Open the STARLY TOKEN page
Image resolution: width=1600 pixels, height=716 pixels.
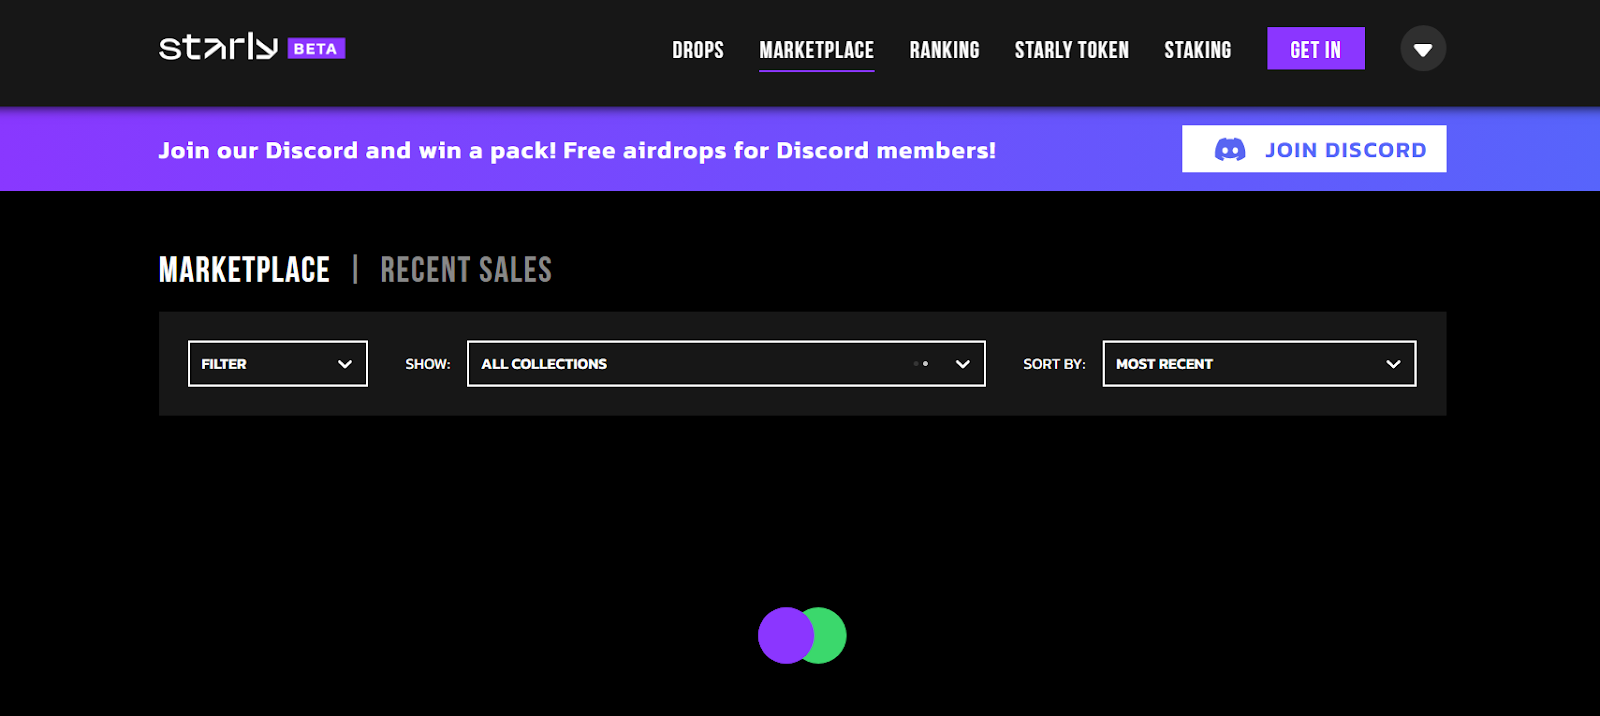pos(1072,50)
